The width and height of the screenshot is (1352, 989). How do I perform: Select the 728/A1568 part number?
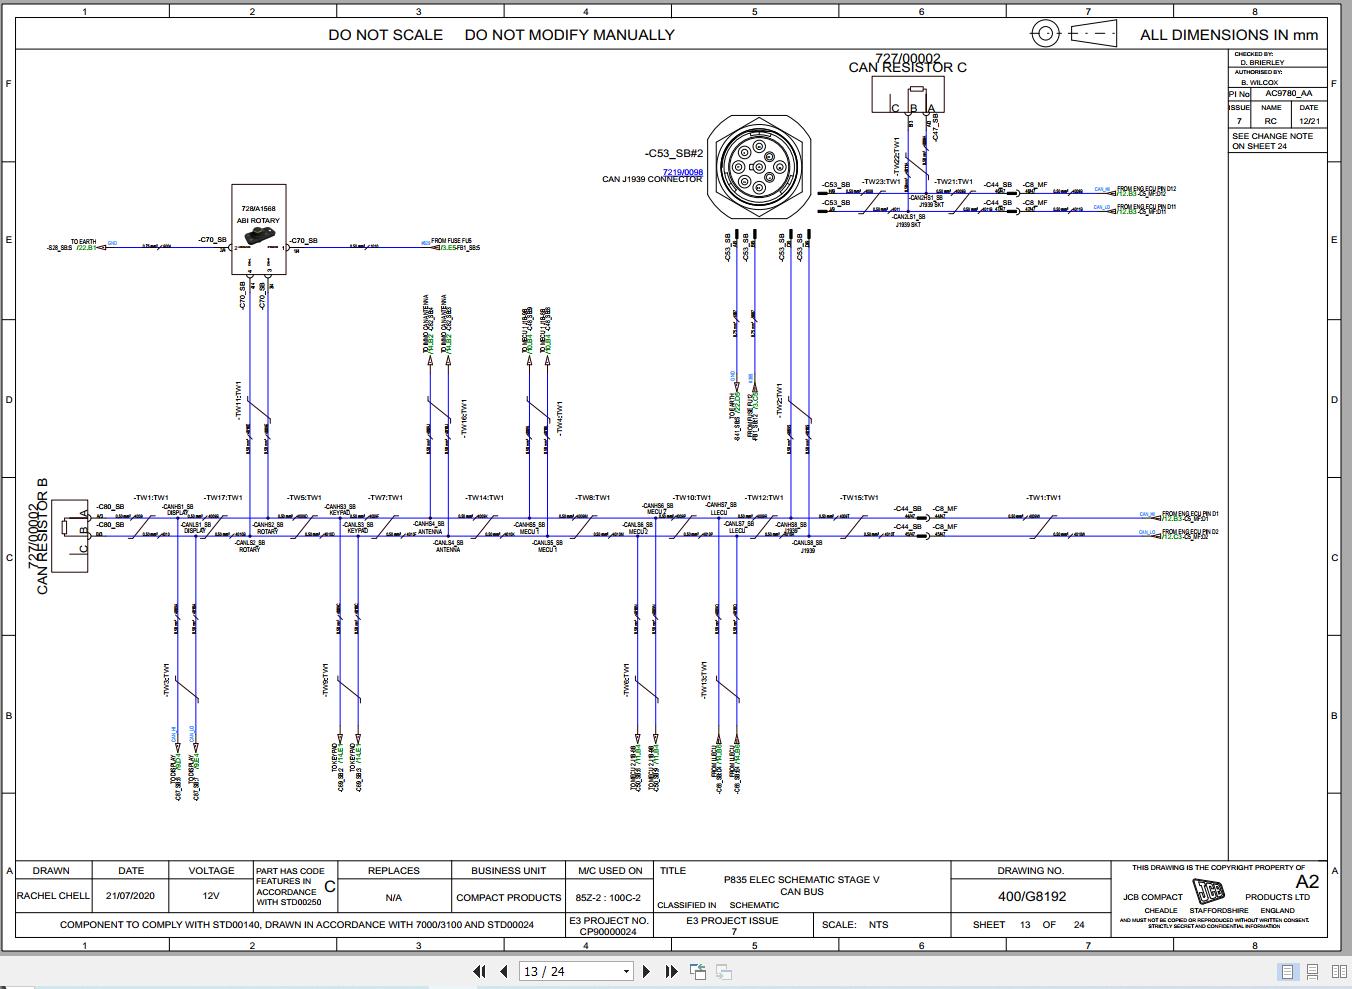[x=258, y=209]
